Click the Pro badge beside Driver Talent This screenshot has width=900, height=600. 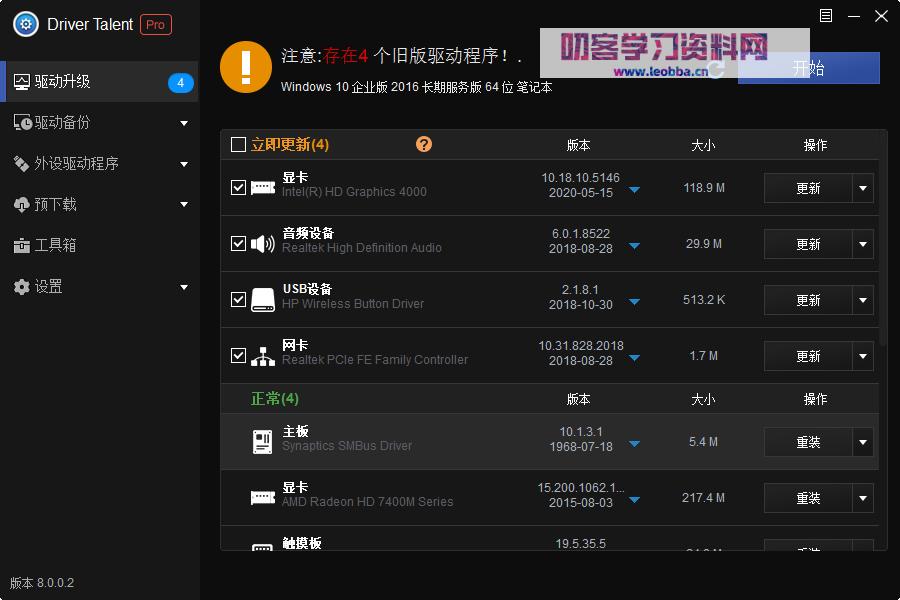point(156,25)
